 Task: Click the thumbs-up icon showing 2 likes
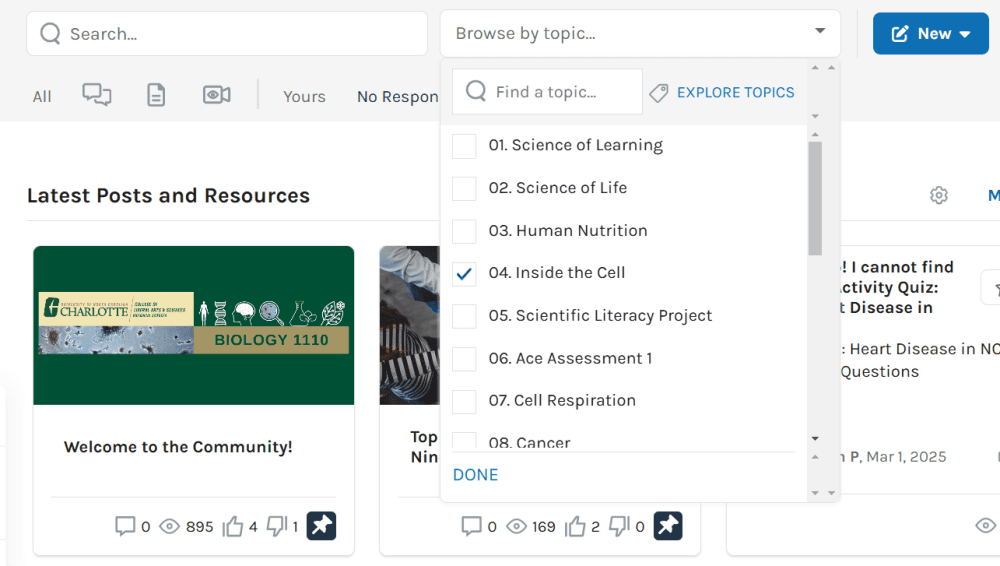pos(575,526)
